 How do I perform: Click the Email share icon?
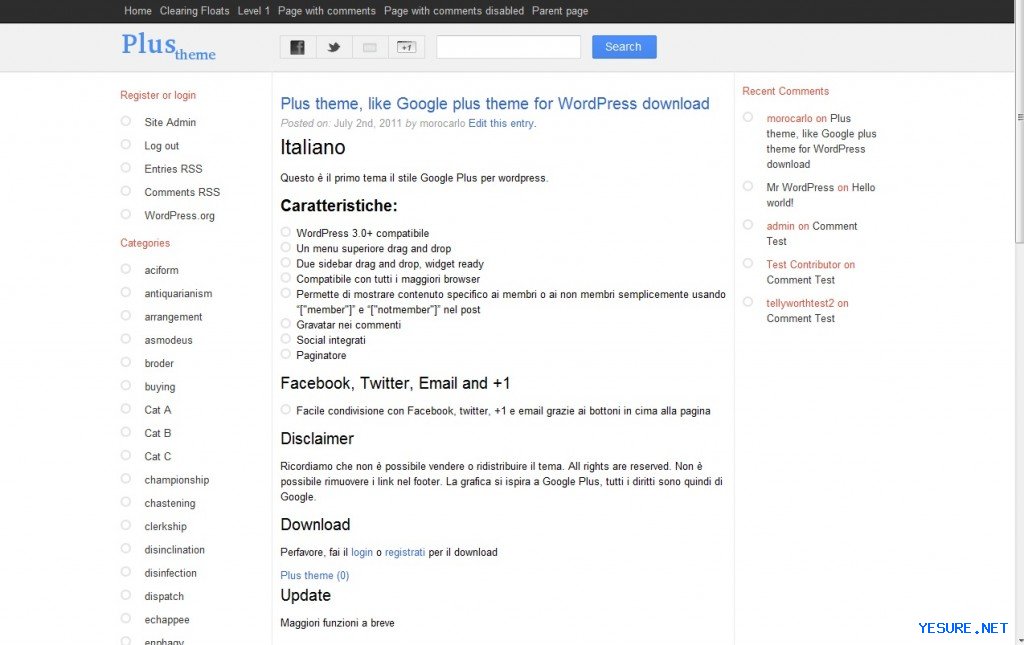370,47
